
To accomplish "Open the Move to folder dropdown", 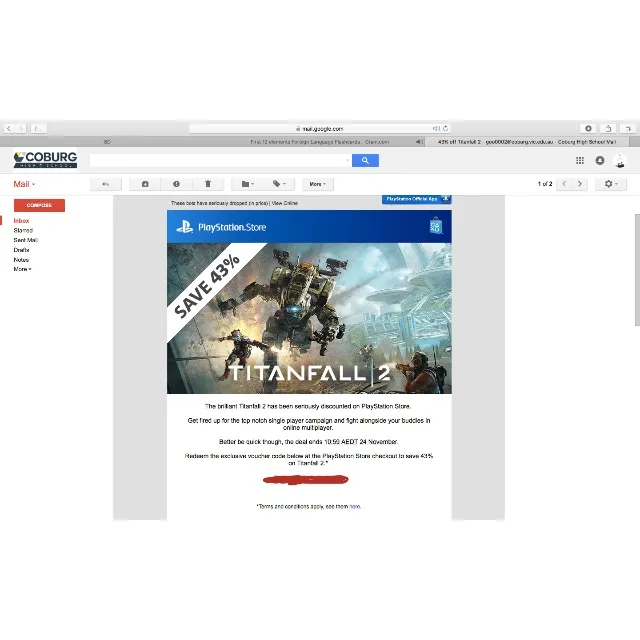I will [x=247, y=184].
